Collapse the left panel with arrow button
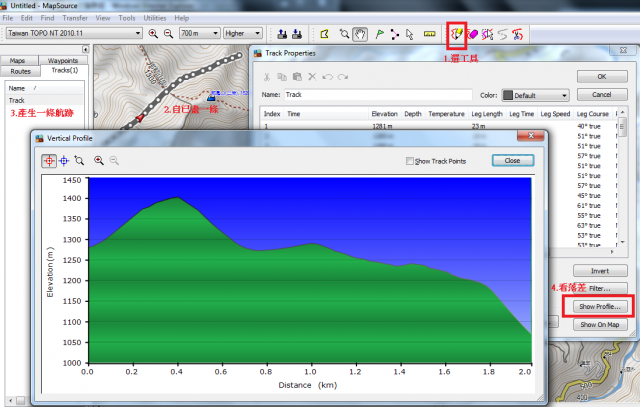The height and width of the screenshot is (407, 640). coord(85,49)
